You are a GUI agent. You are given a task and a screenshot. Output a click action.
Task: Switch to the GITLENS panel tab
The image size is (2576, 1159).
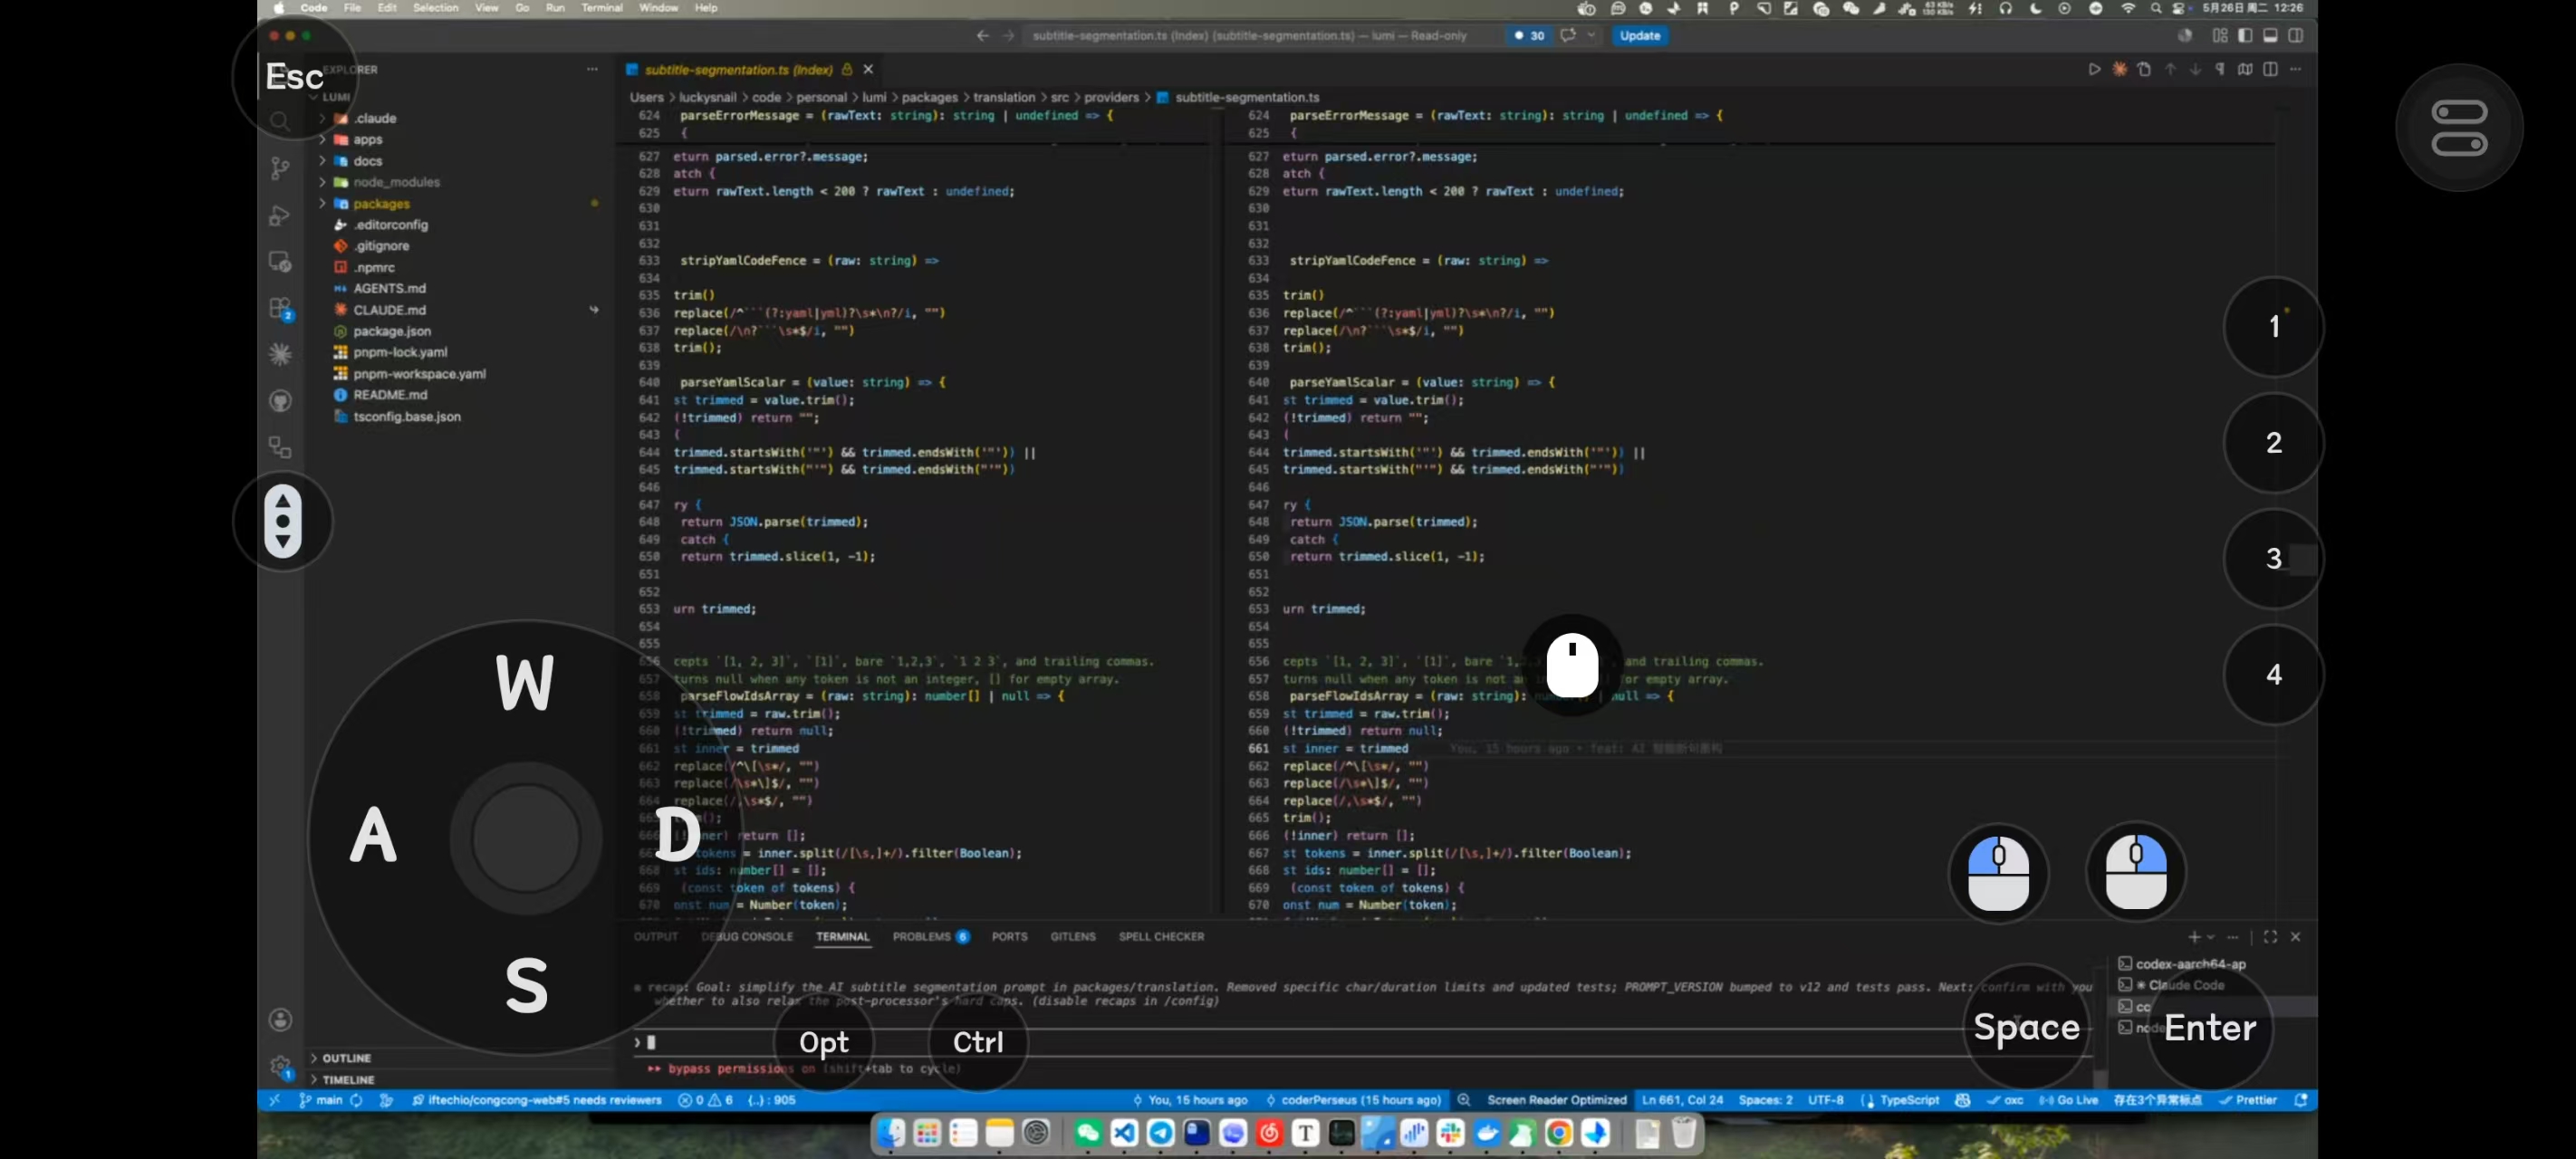click(1073, 937)
